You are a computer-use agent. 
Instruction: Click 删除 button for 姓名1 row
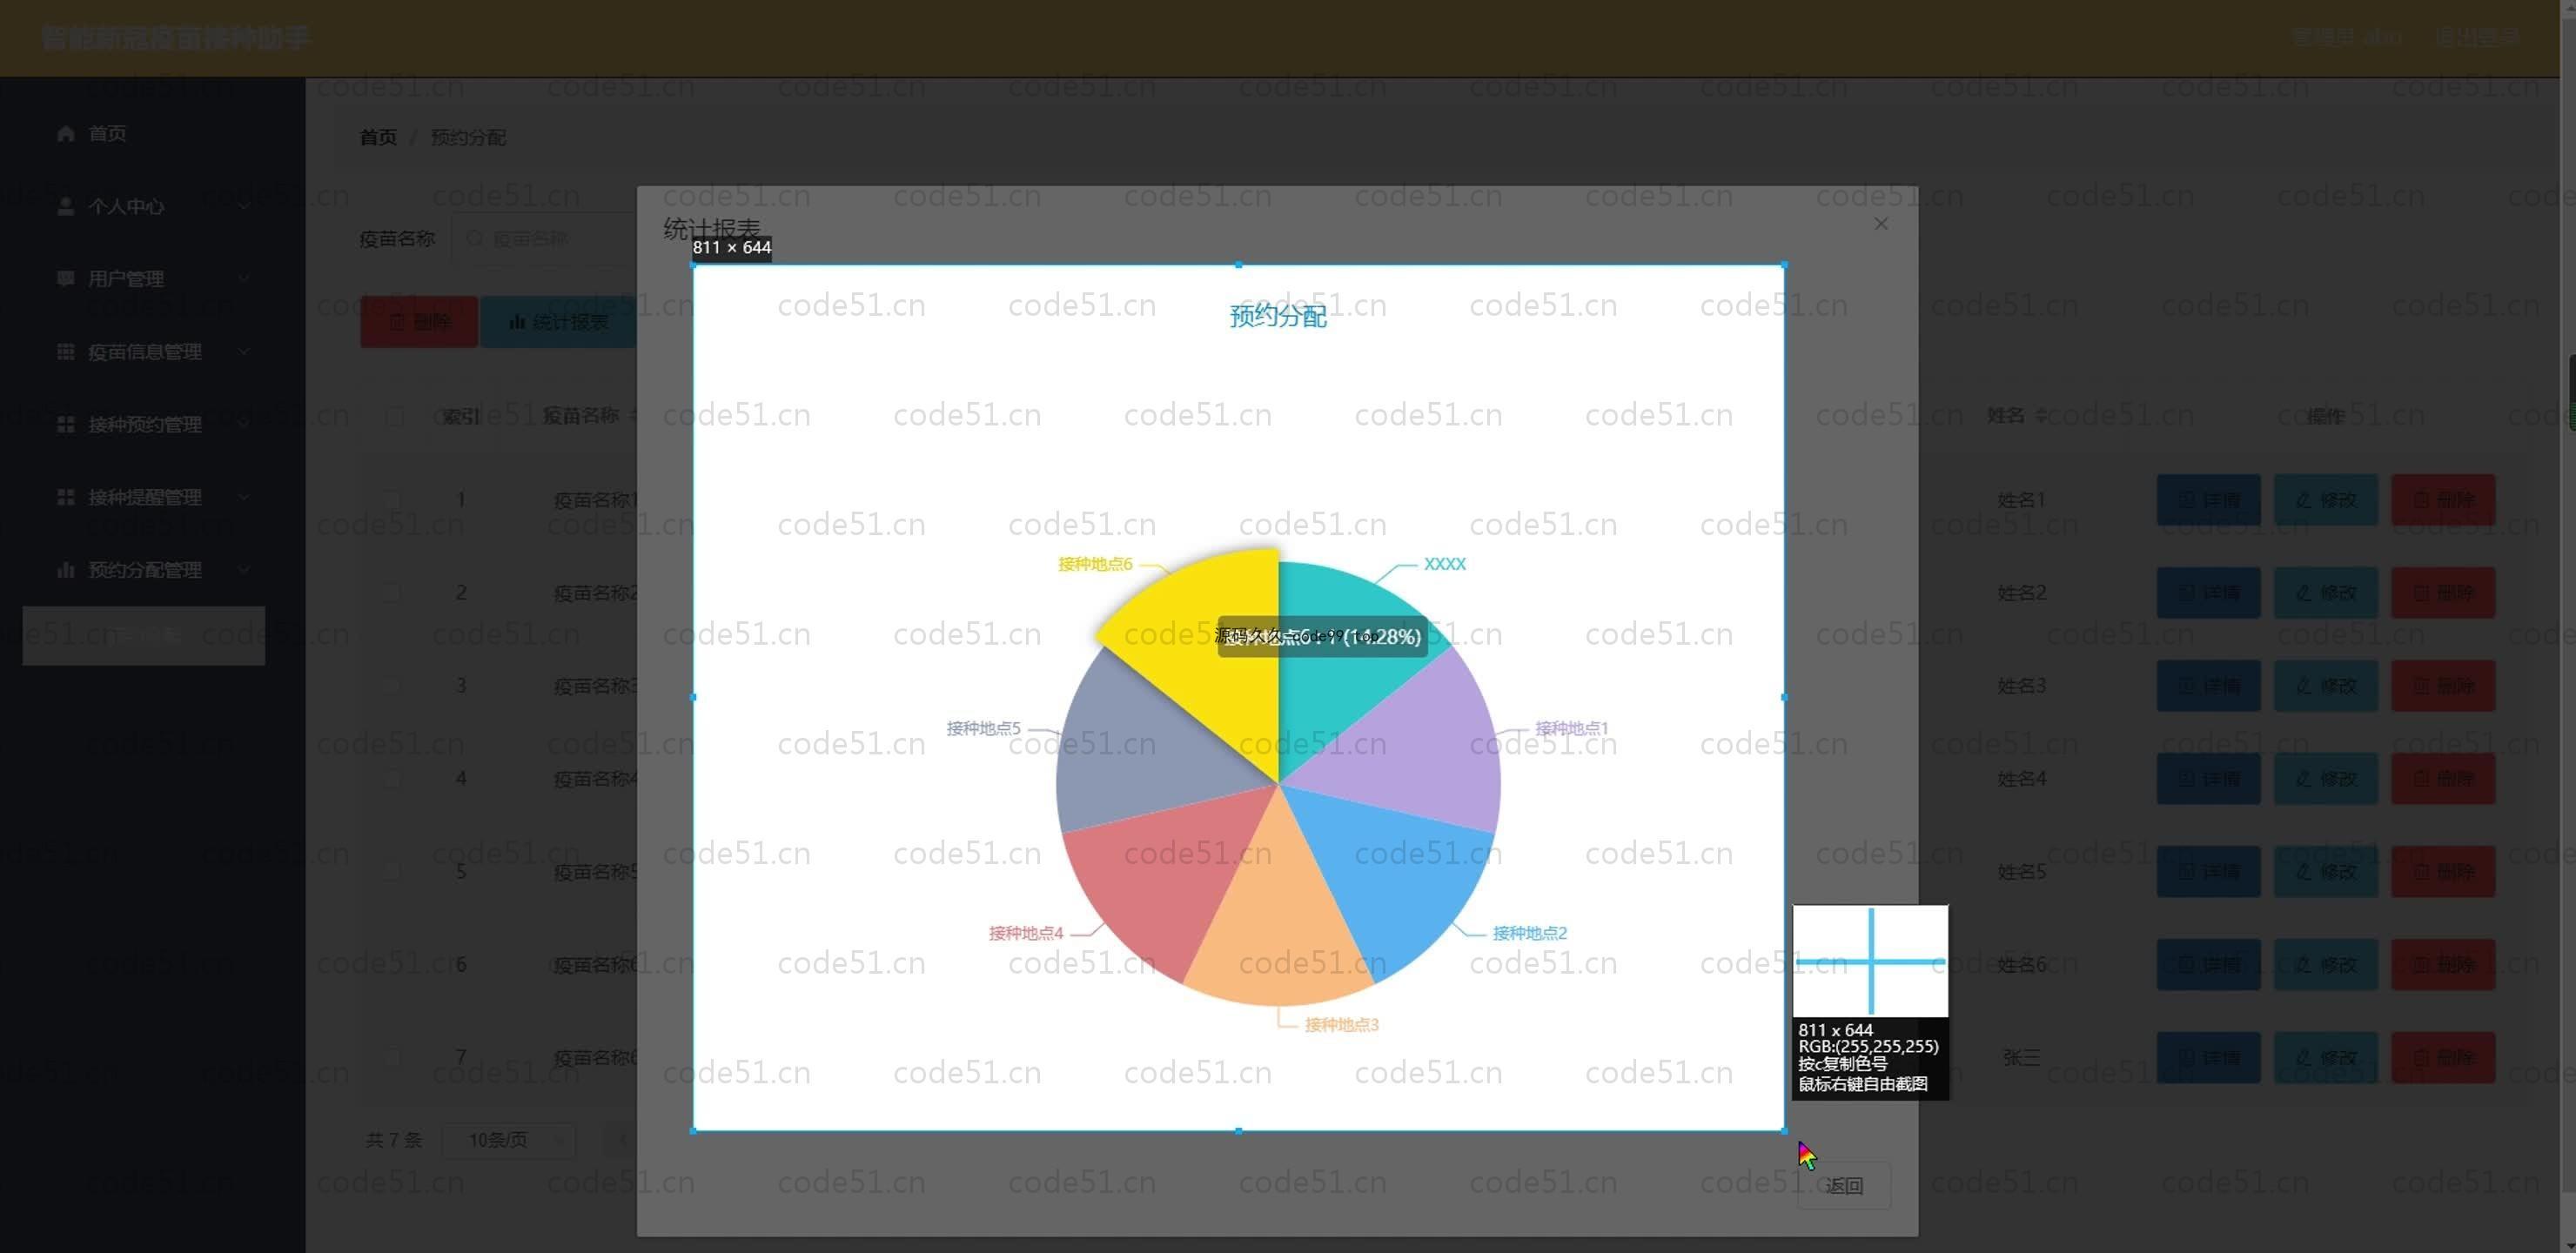tap(2442, 500)
